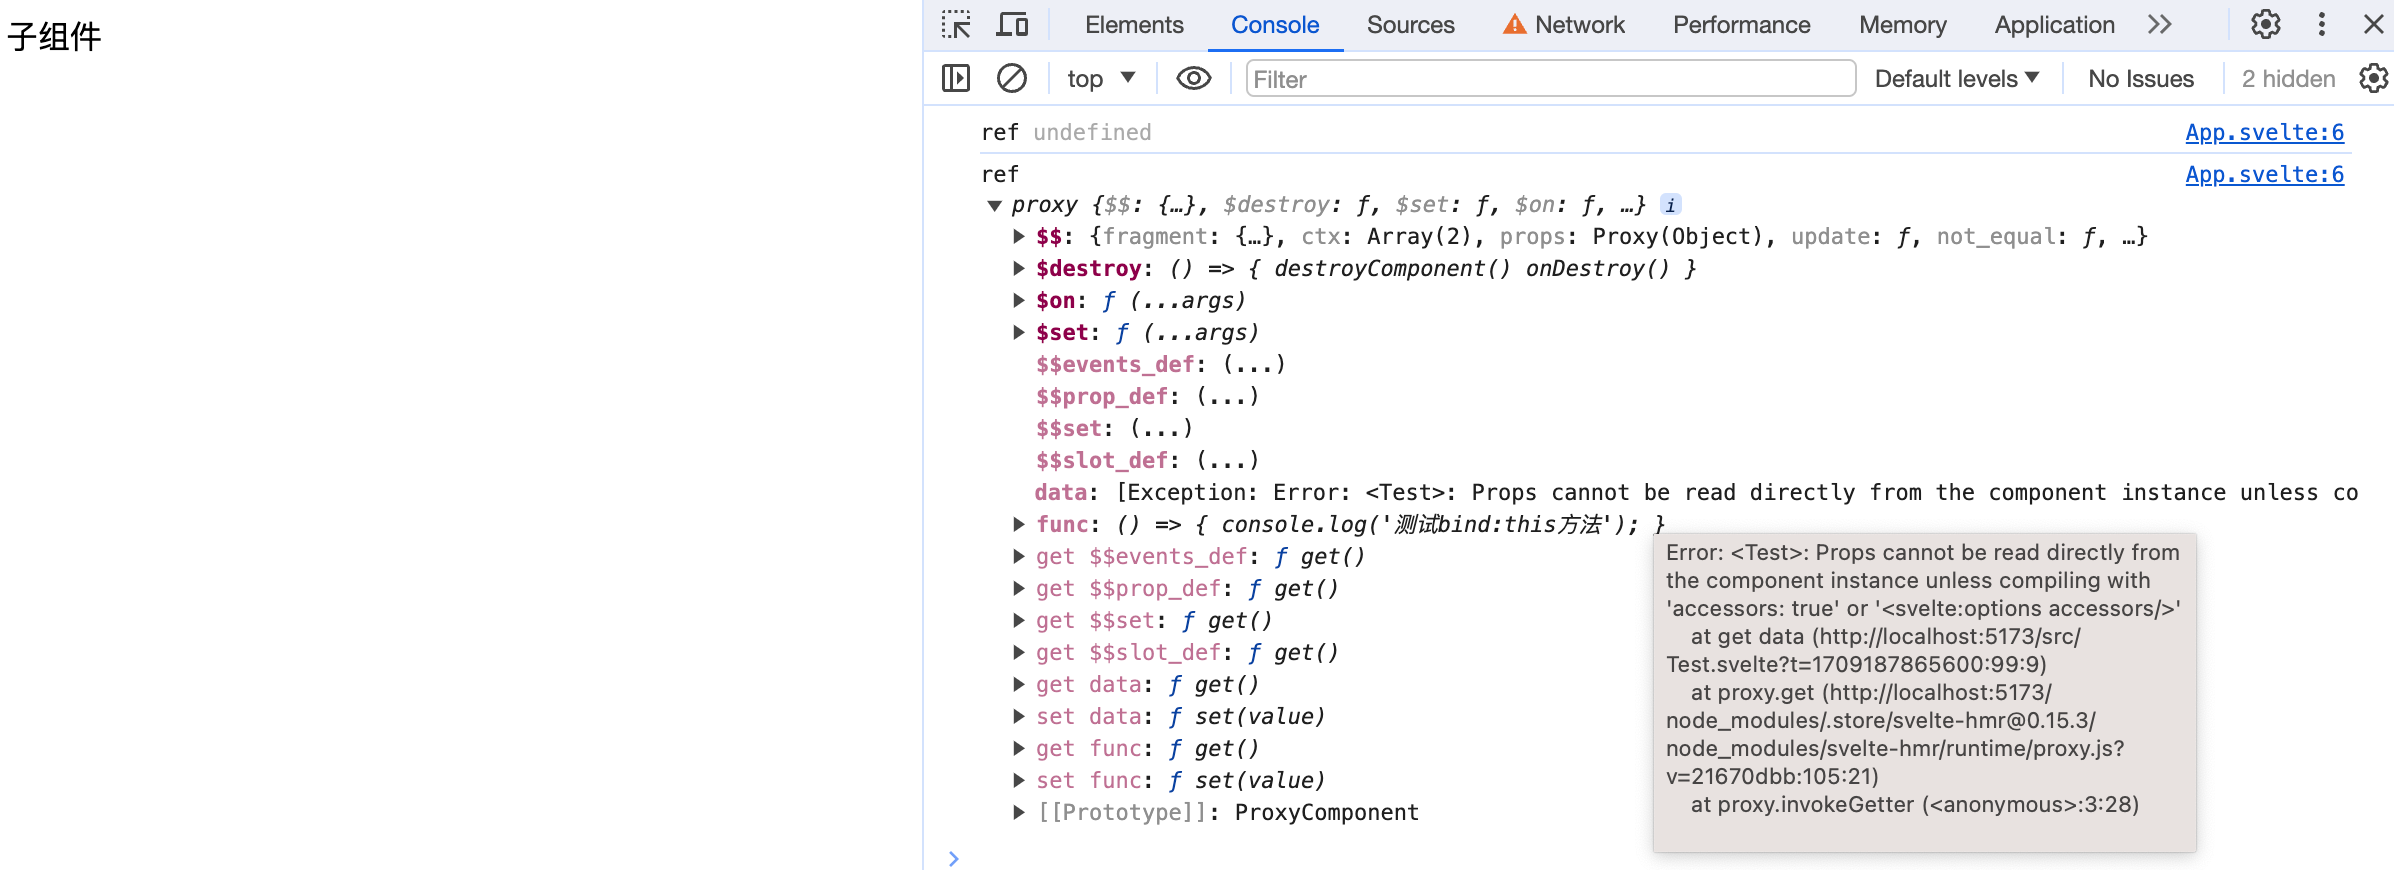Viewport: 2394px width, 870px height.
Task: Click the inspect element picker icon
Action: click(956, 25)
